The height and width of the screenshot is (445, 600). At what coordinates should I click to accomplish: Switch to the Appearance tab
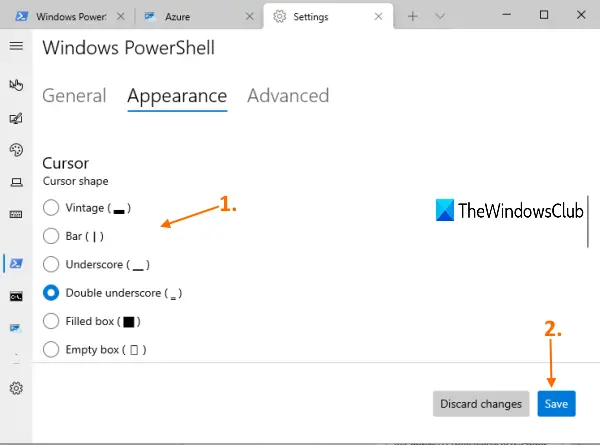point(177,96)
